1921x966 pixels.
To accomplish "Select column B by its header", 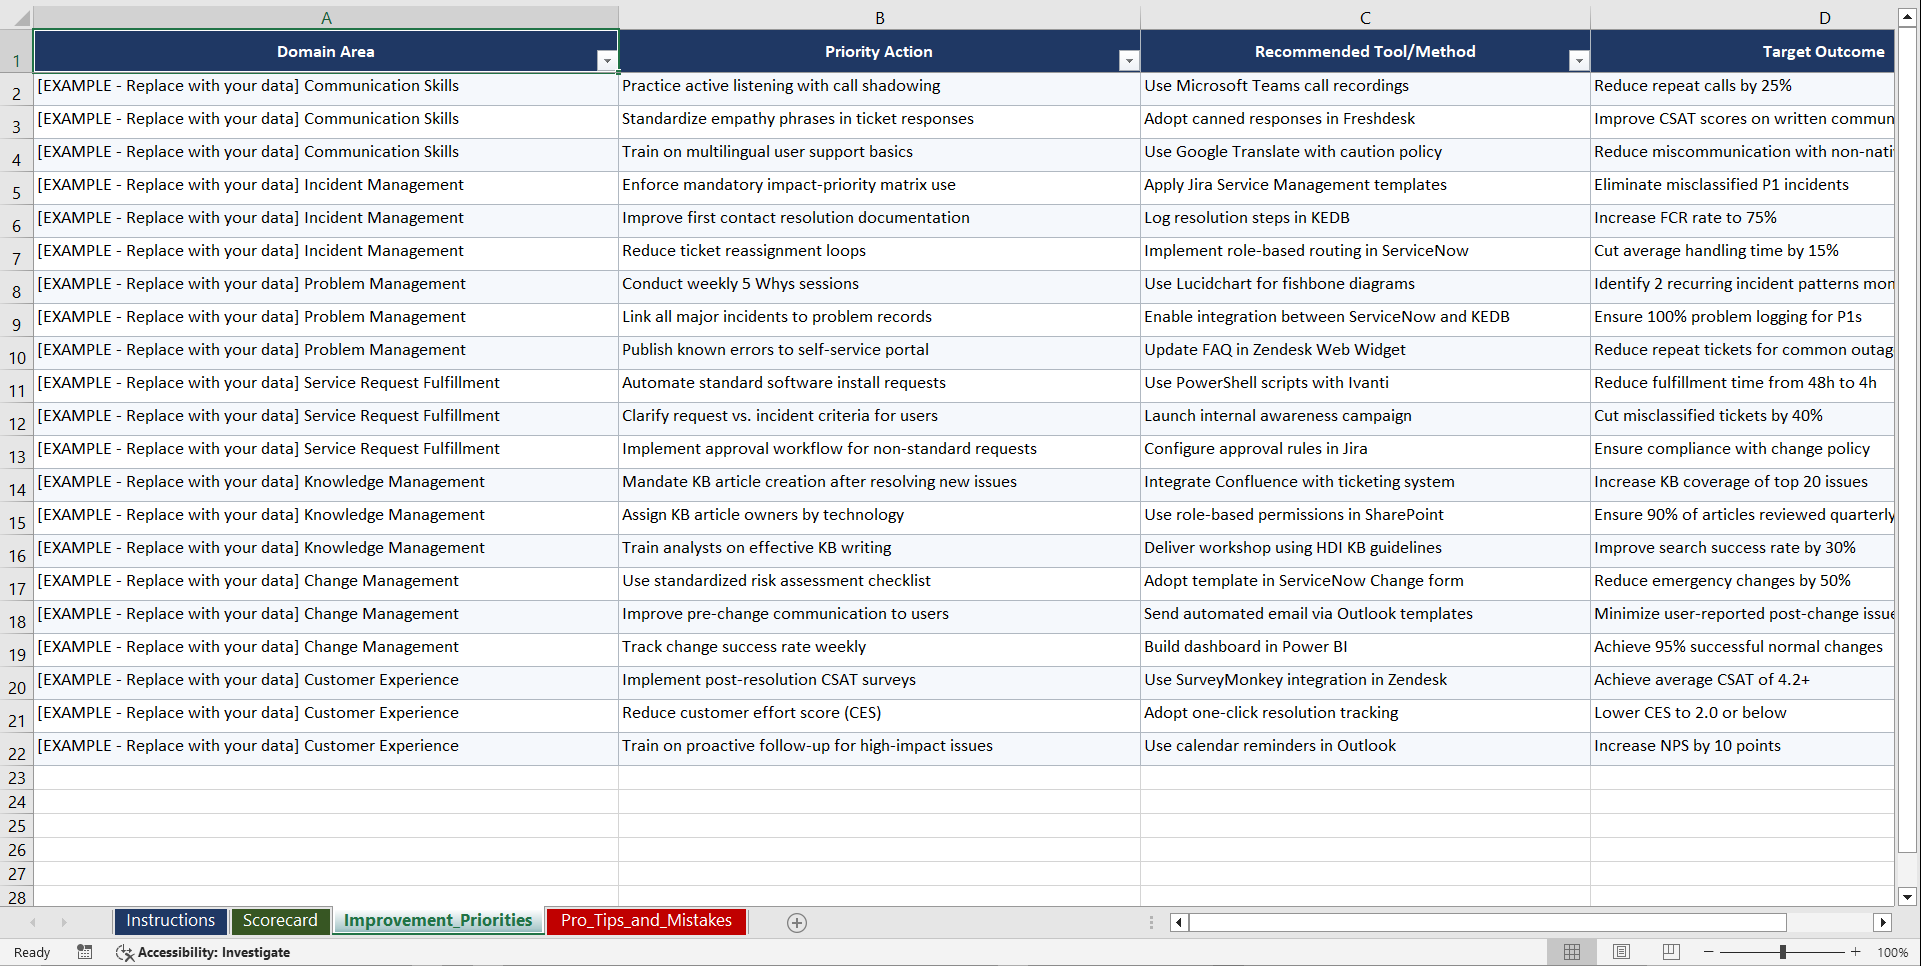I will 879,16.
